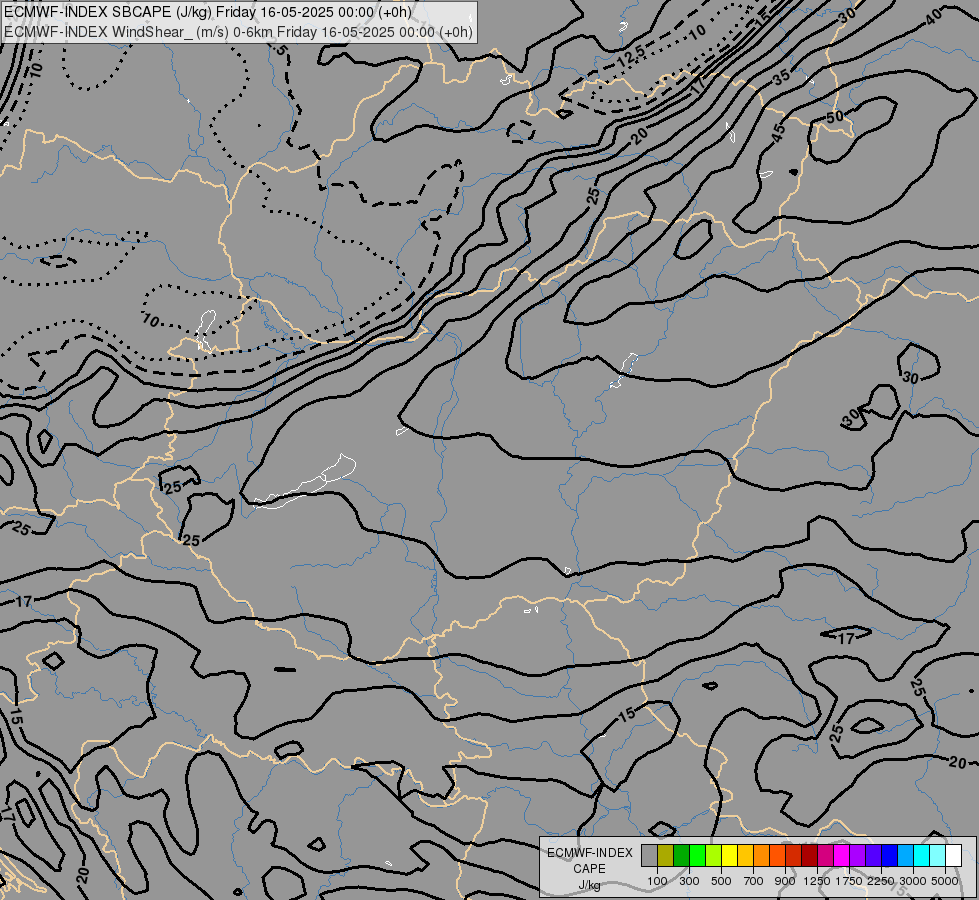The height and width of the screenshot is (900, 979).
Task: Click the 35 contour label
Action: tap(781, 77)
